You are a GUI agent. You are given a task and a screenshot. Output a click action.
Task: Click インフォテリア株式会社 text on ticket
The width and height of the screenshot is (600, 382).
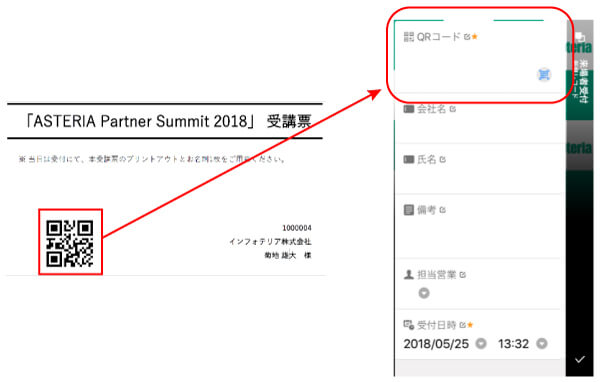click(x=270, y=242)
